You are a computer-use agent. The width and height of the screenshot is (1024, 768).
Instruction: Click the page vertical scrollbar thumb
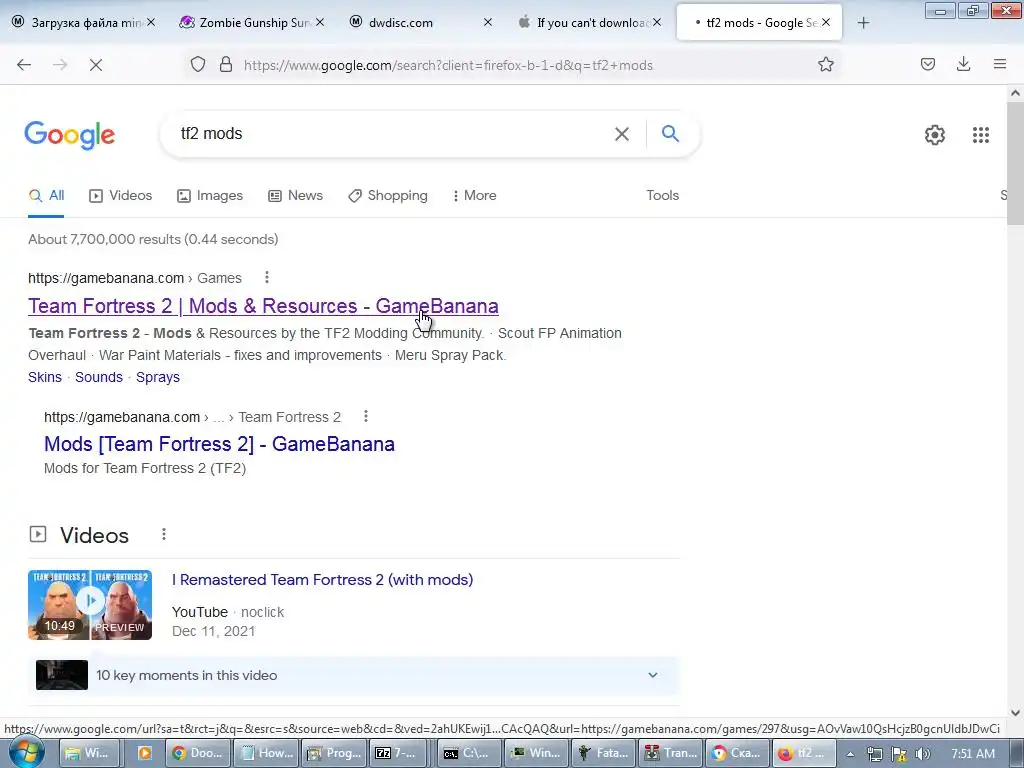click(x=1015, y=162)
